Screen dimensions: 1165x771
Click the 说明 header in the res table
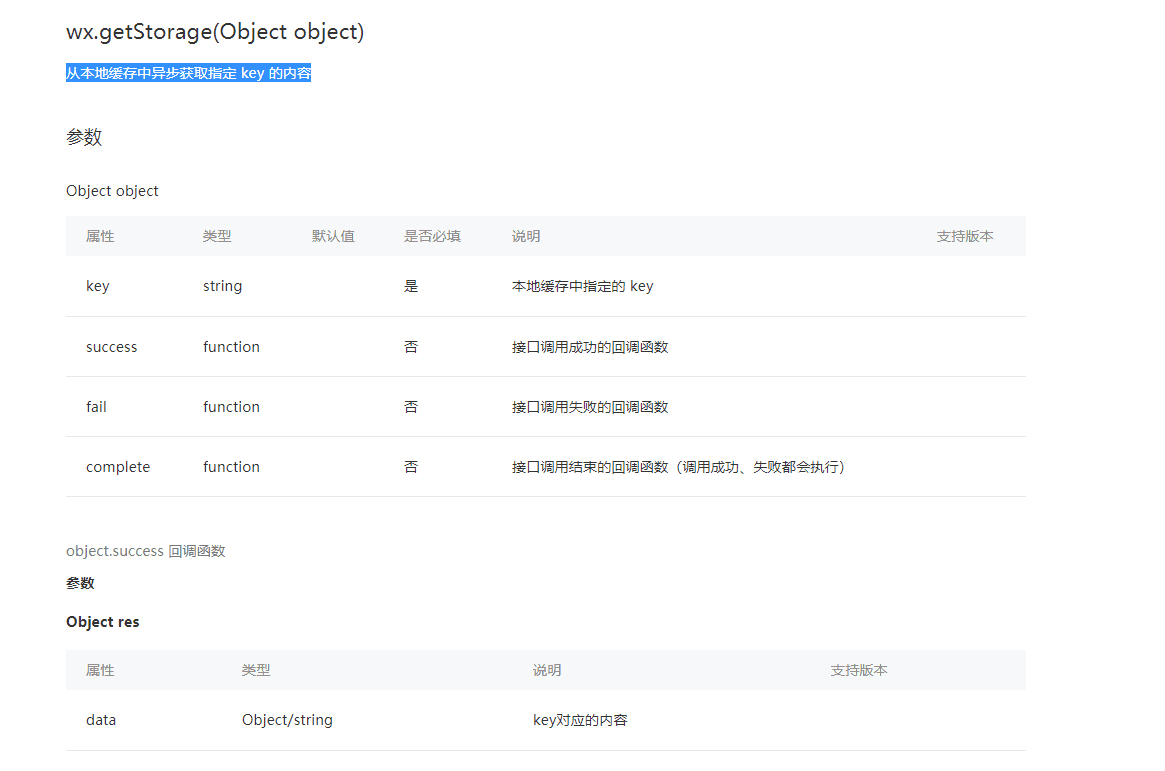[547, 670]
